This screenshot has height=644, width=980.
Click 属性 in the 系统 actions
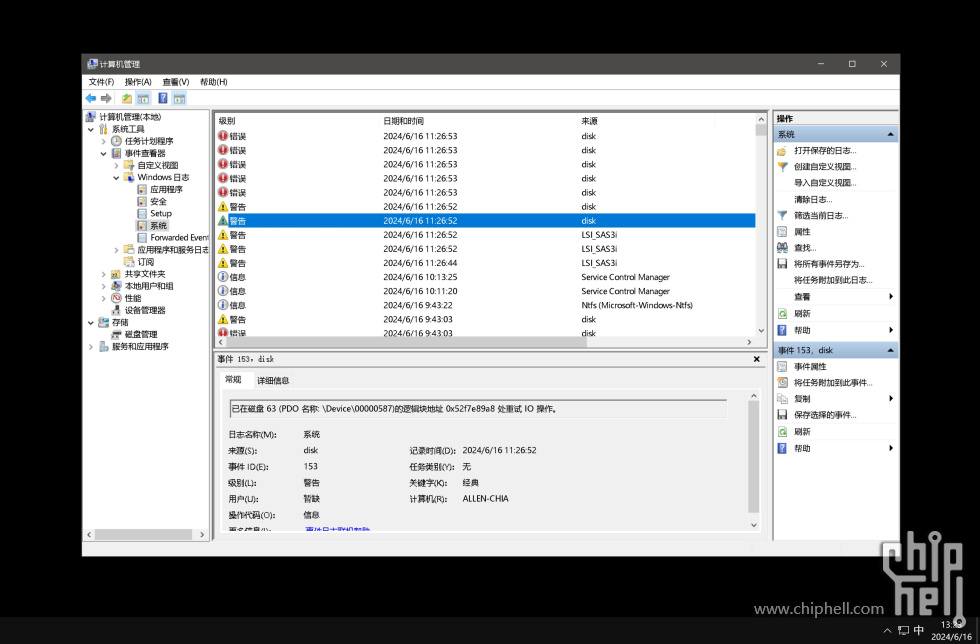(x=802, y=232)
